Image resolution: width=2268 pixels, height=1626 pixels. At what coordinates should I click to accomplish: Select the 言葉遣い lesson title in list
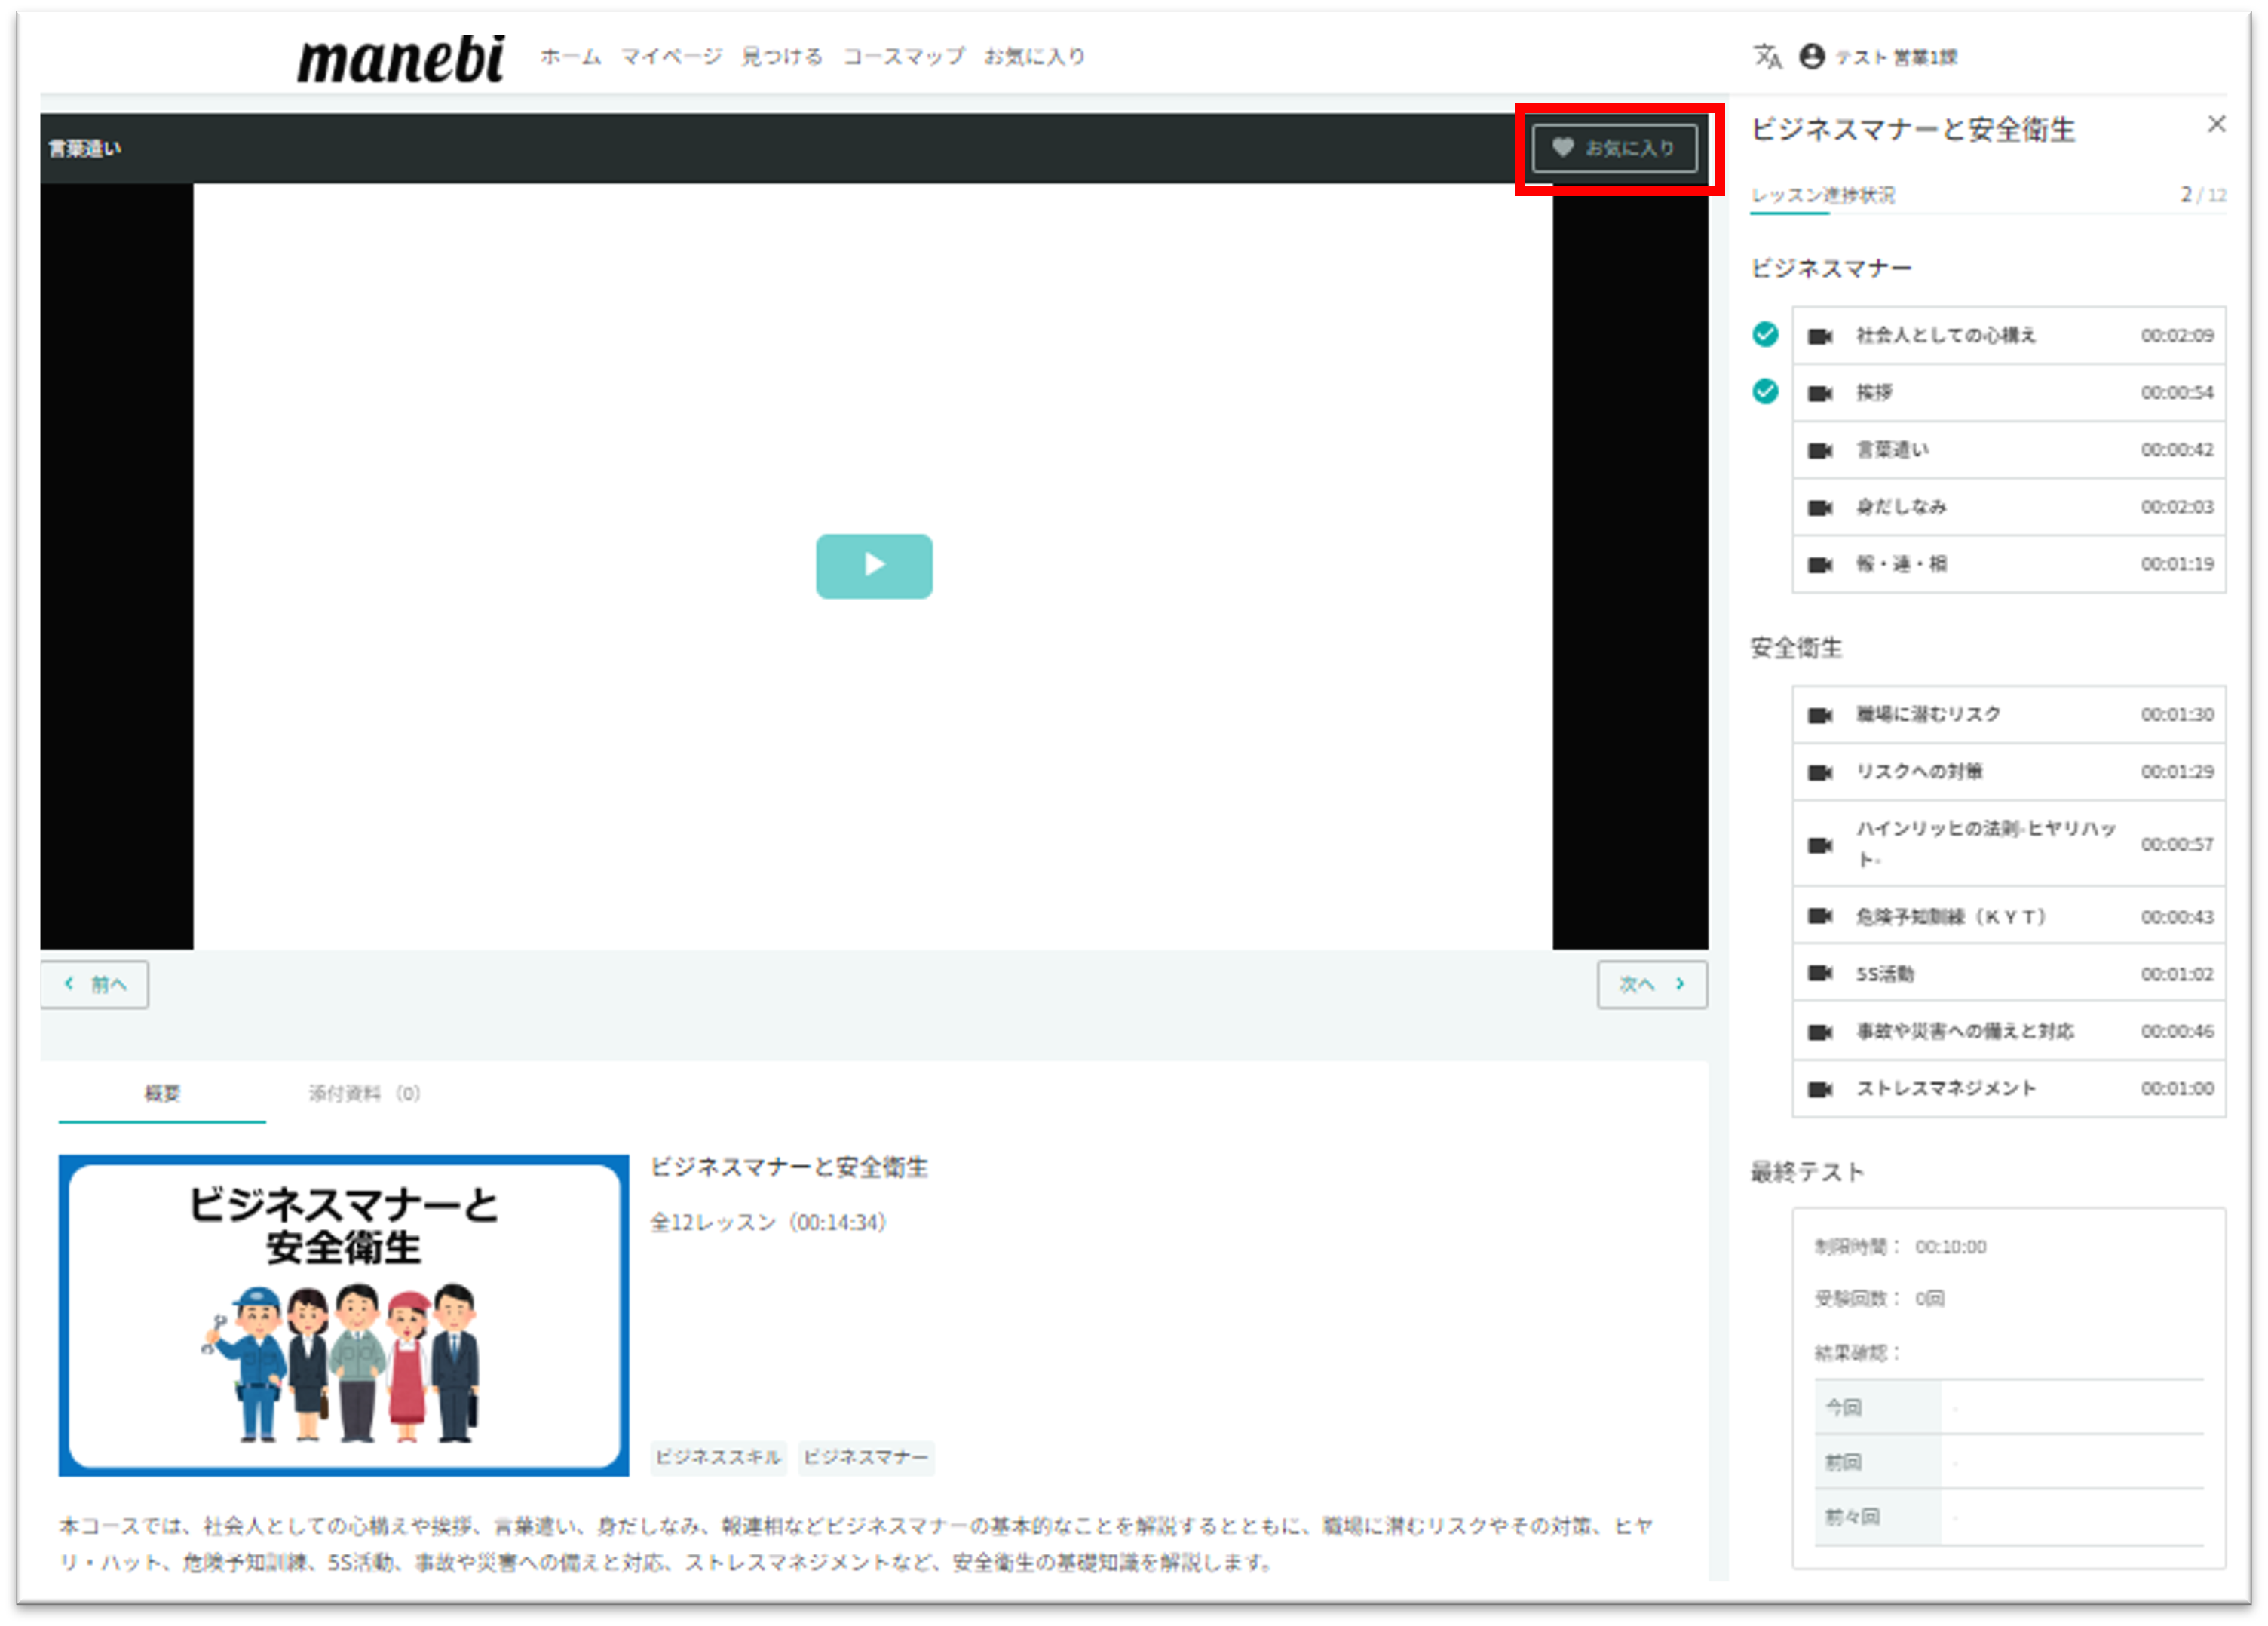point(1892,449)
